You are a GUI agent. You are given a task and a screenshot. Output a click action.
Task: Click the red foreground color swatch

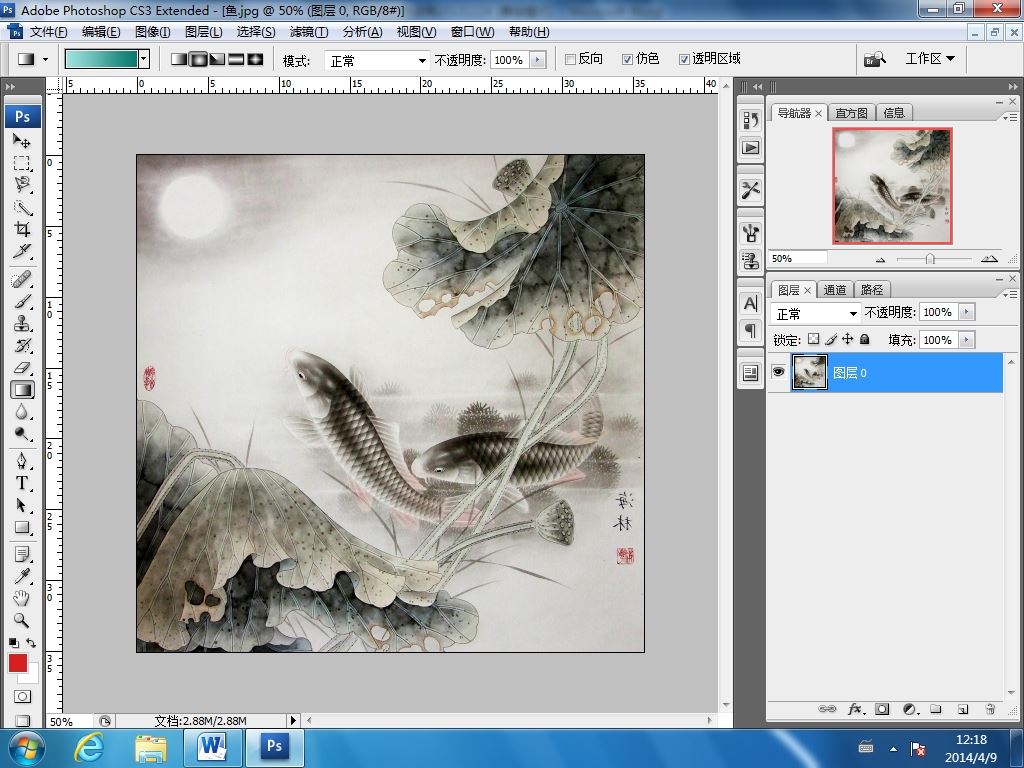point(18,663)
